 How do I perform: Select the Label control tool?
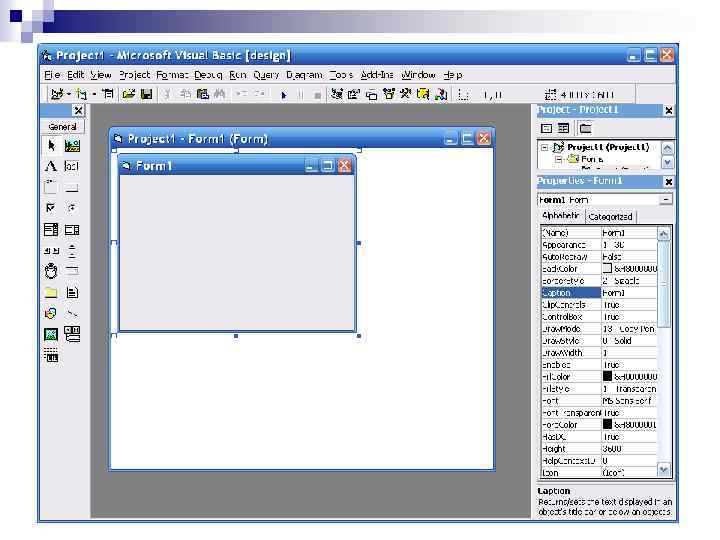[51, 166]
